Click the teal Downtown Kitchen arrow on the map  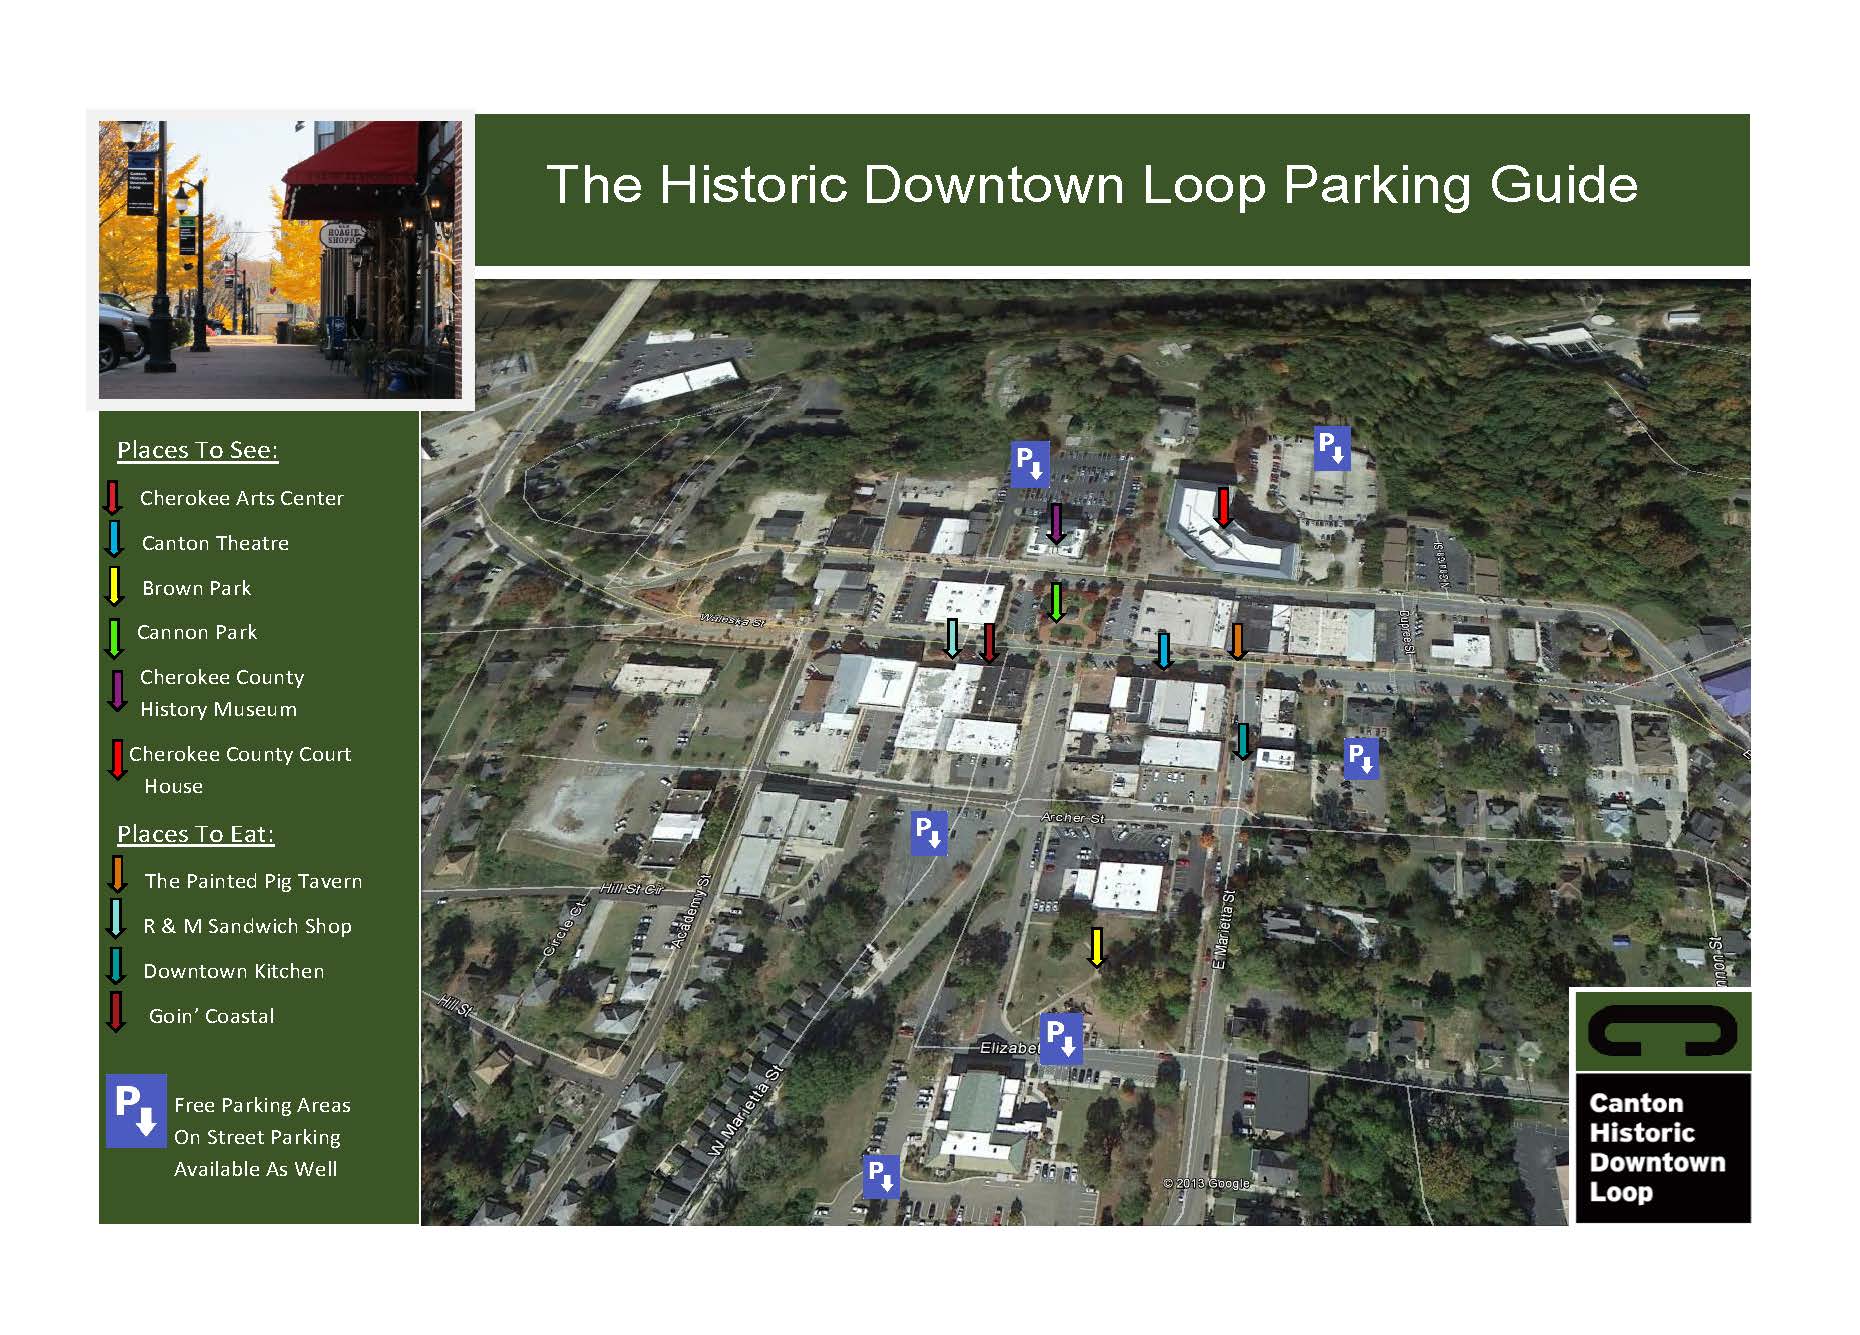click(x=1242, y=740)
